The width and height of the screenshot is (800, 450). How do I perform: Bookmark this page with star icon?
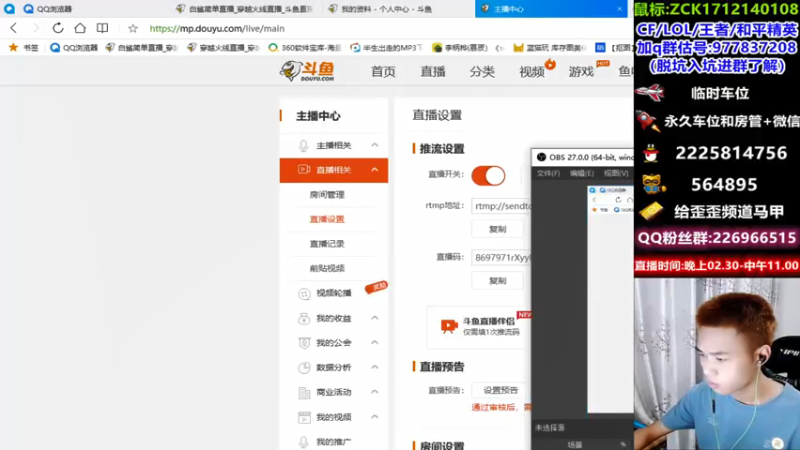133,29
